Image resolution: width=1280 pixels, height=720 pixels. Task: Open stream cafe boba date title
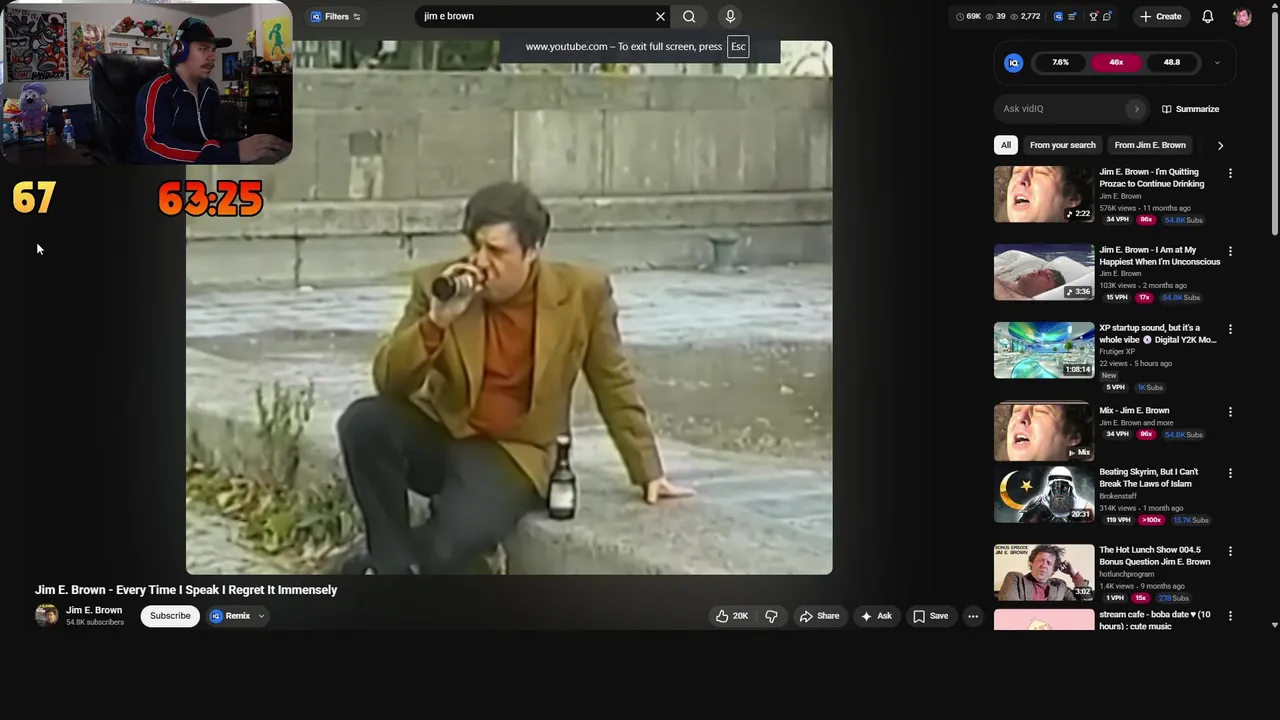1154,620
